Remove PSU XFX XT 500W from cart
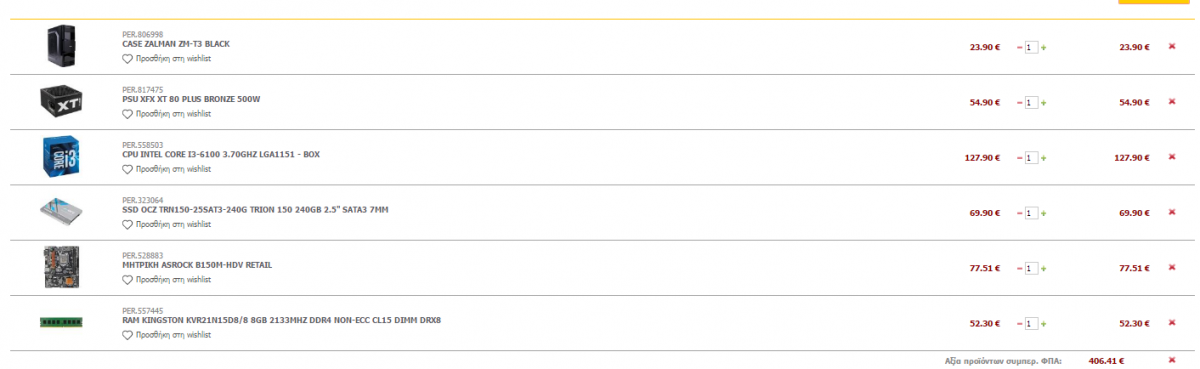 click(x=1172, y=102)
